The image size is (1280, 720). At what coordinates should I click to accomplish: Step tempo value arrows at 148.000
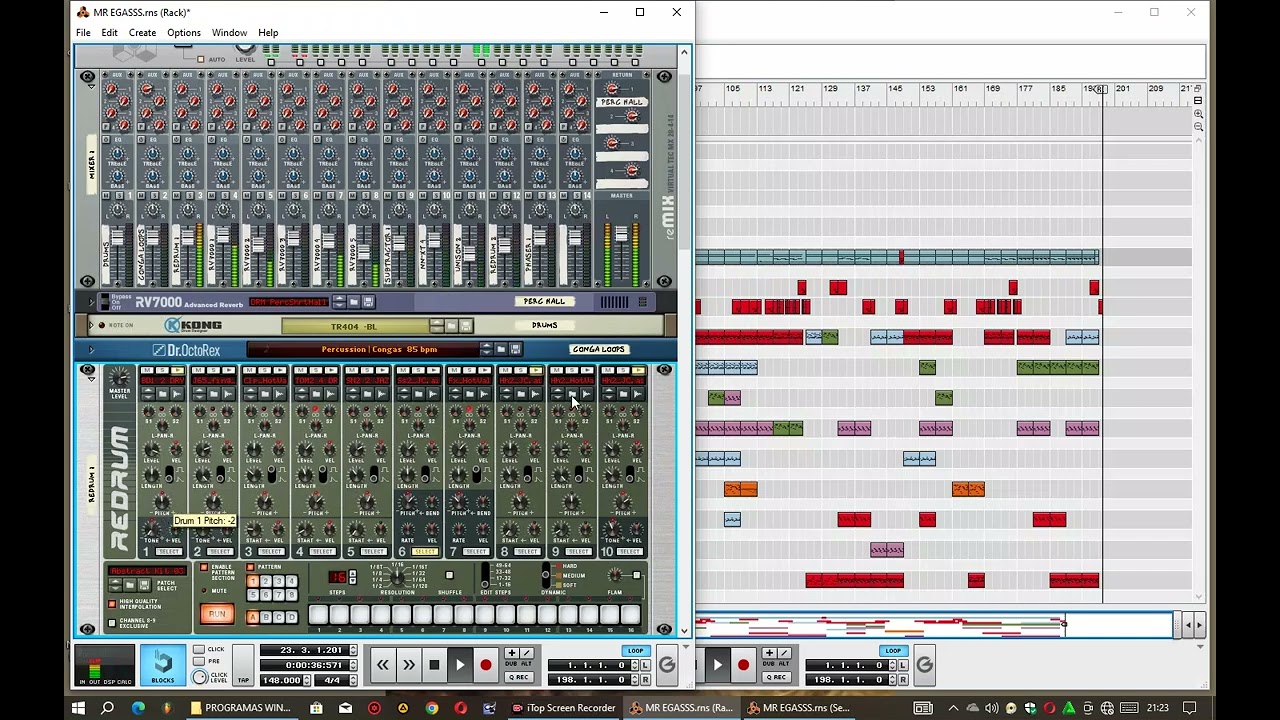coord(306,680)
